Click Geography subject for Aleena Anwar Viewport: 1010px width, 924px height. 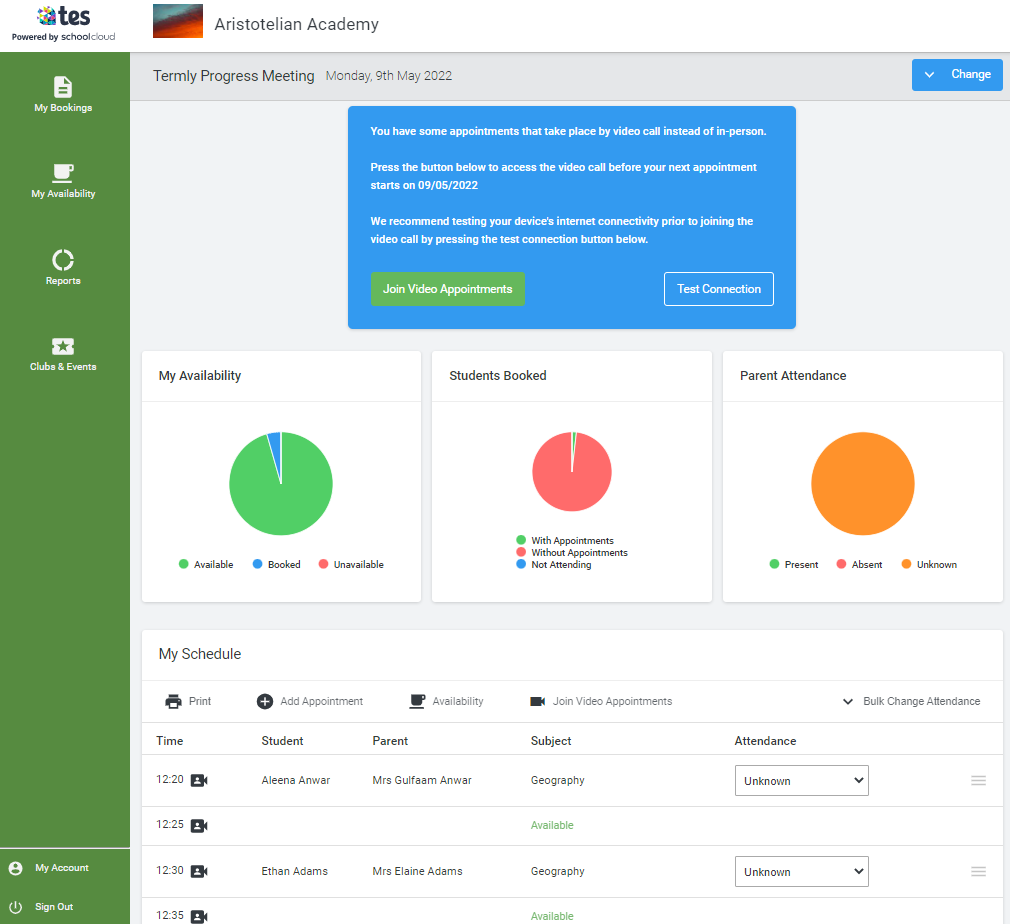click(557, 780)
